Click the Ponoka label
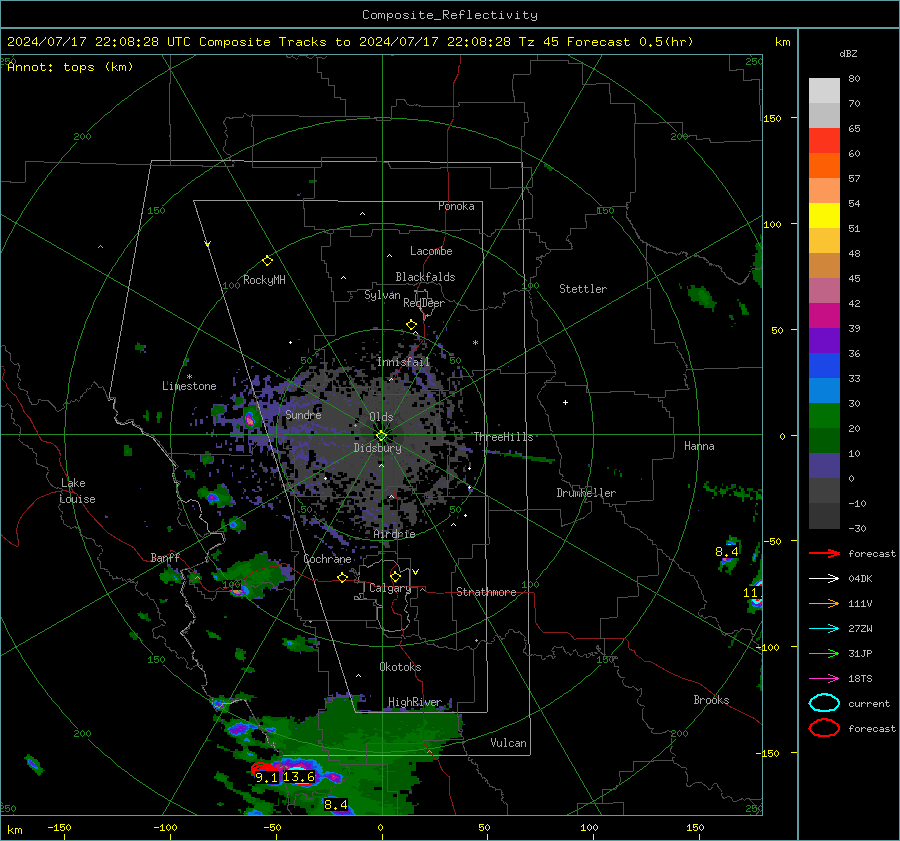 [x=456, y=206]
